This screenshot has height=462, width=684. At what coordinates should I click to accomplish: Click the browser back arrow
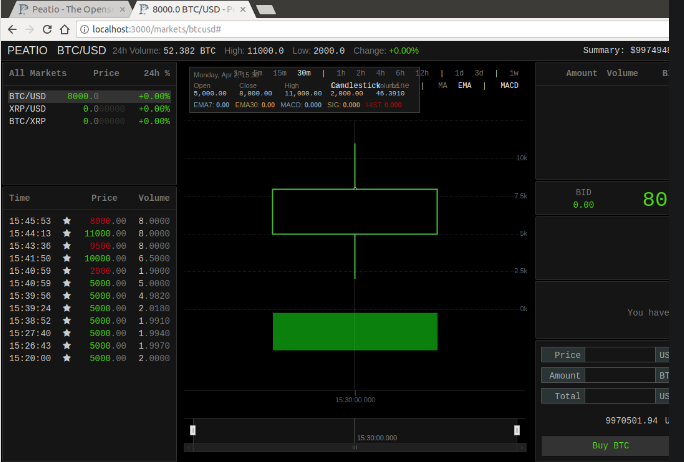pyautogui.click(x=13, y=29)
